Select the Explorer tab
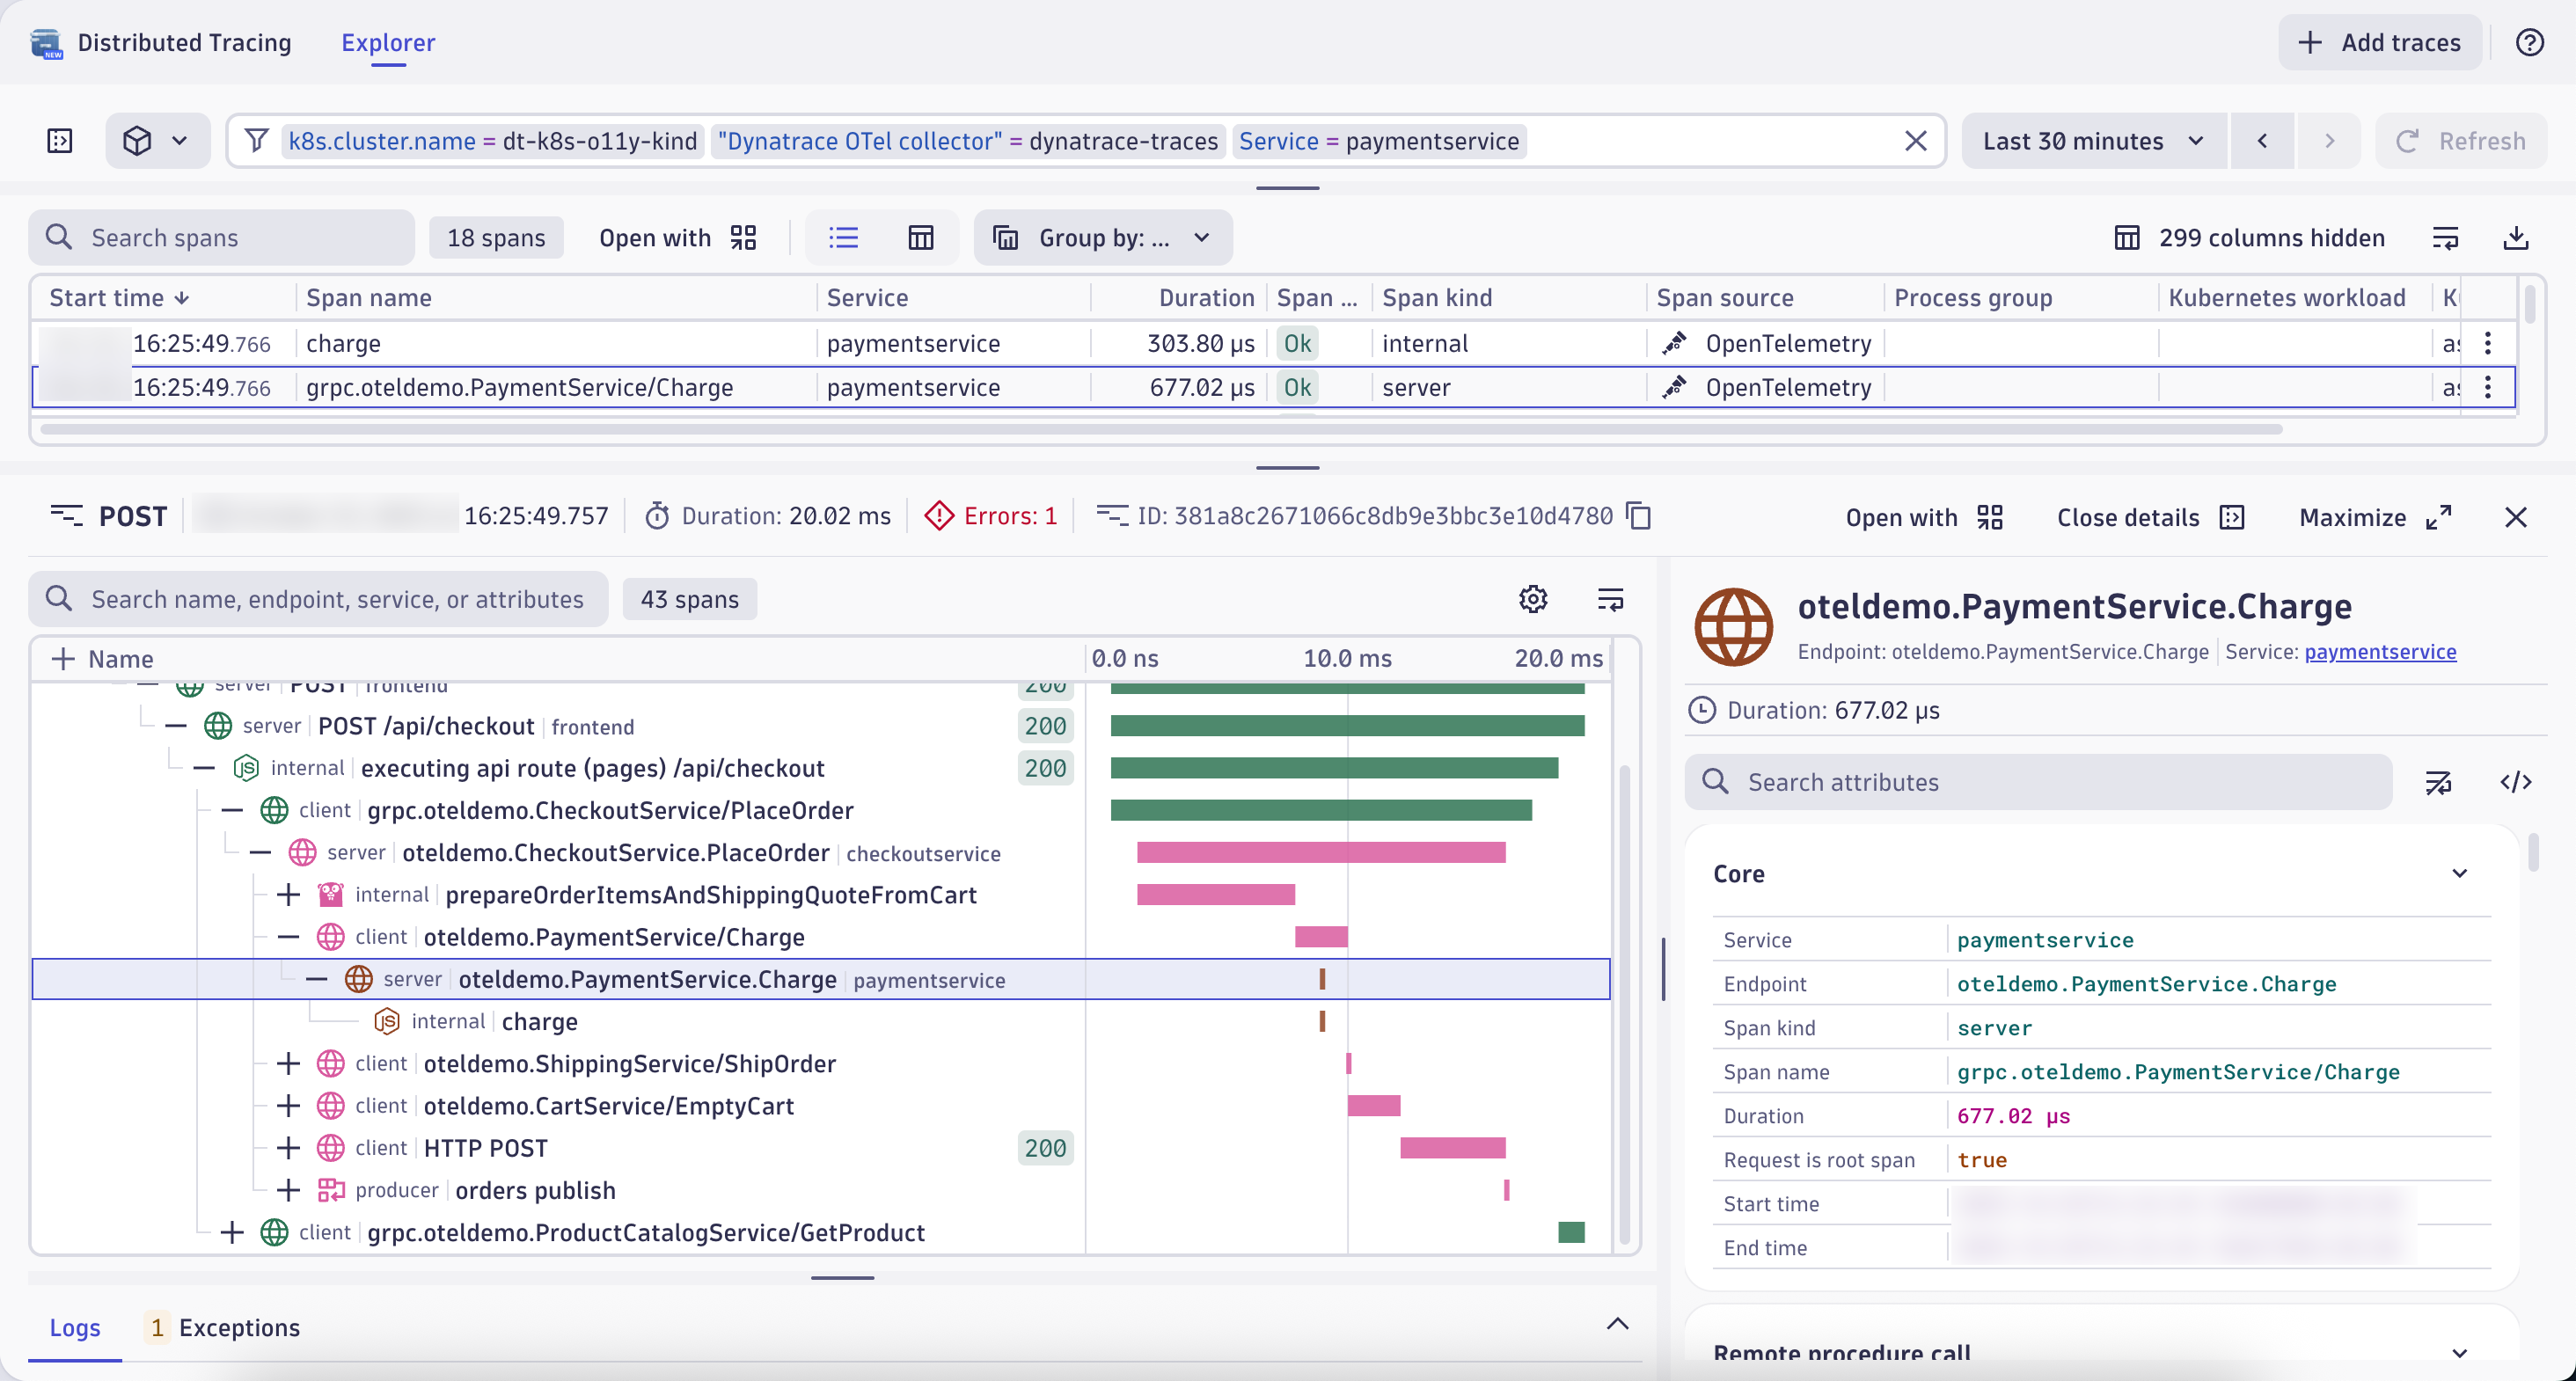2576x1381 pixels. (387, 42)
